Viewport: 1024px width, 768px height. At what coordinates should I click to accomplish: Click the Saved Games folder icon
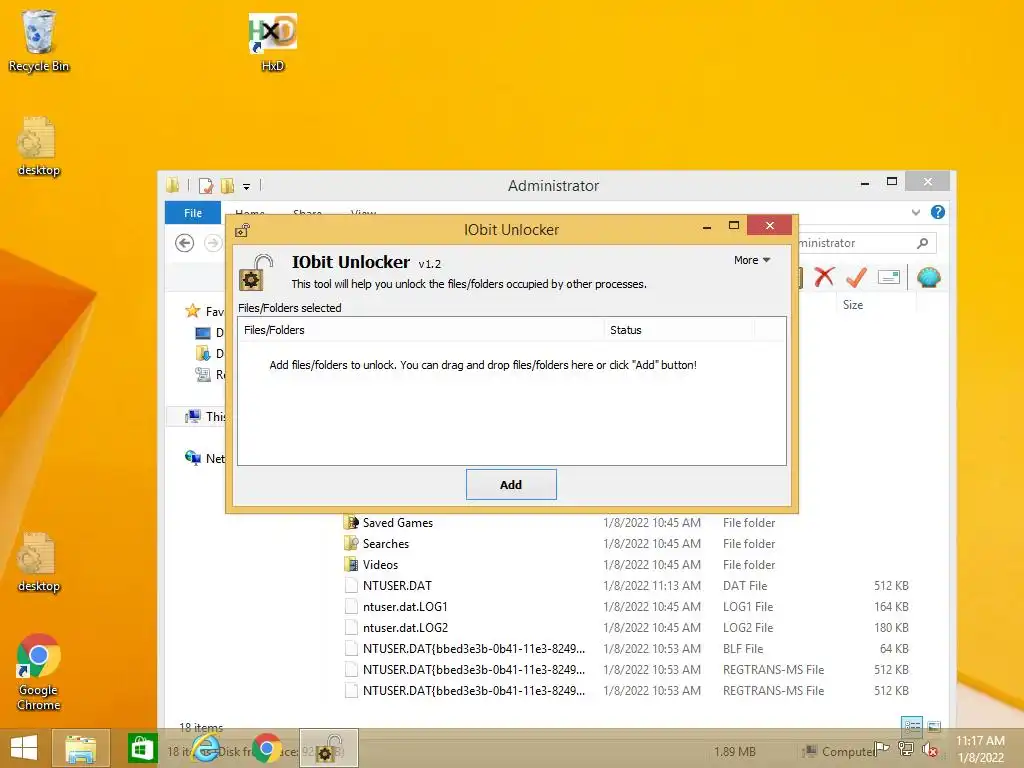351,522
